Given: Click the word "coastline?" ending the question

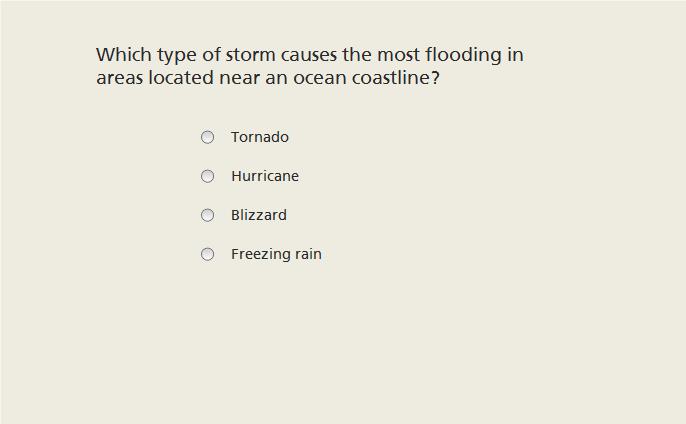Looking at the screenshot, I should coord(396,77).
